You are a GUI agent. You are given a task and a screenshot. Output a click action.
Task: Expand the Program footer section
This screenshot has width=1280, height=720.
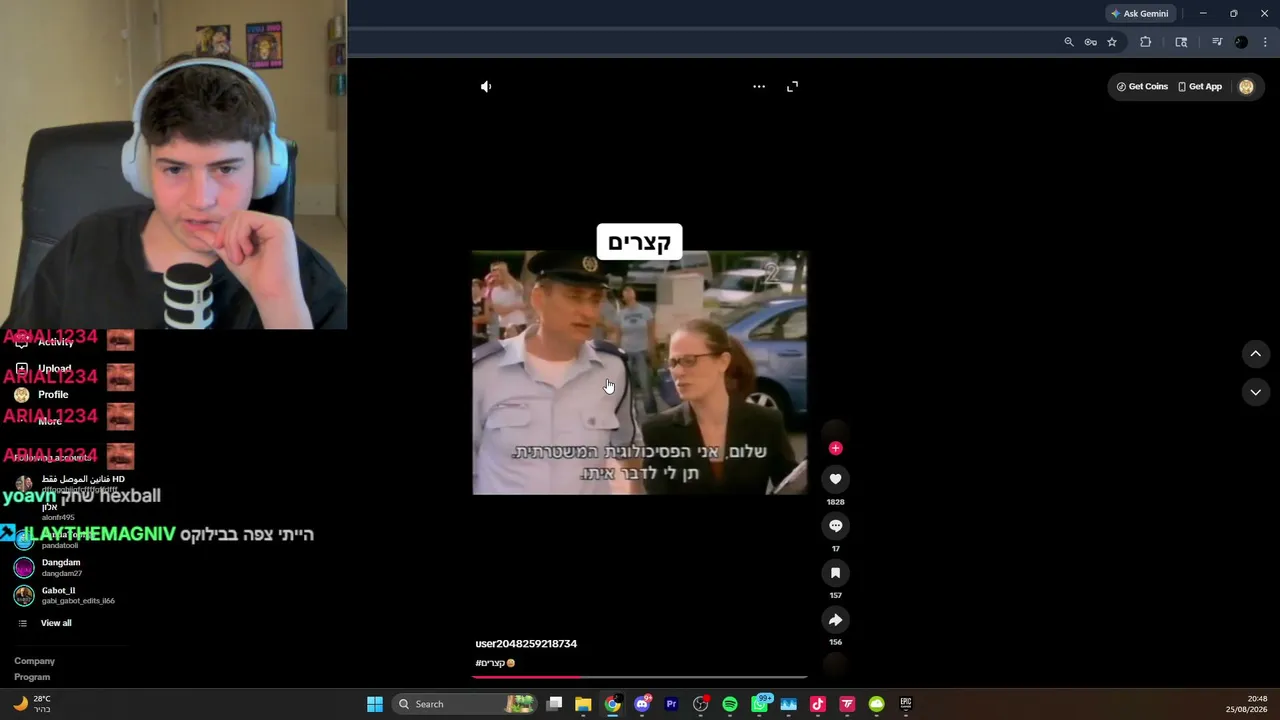[x=32, y=677]
